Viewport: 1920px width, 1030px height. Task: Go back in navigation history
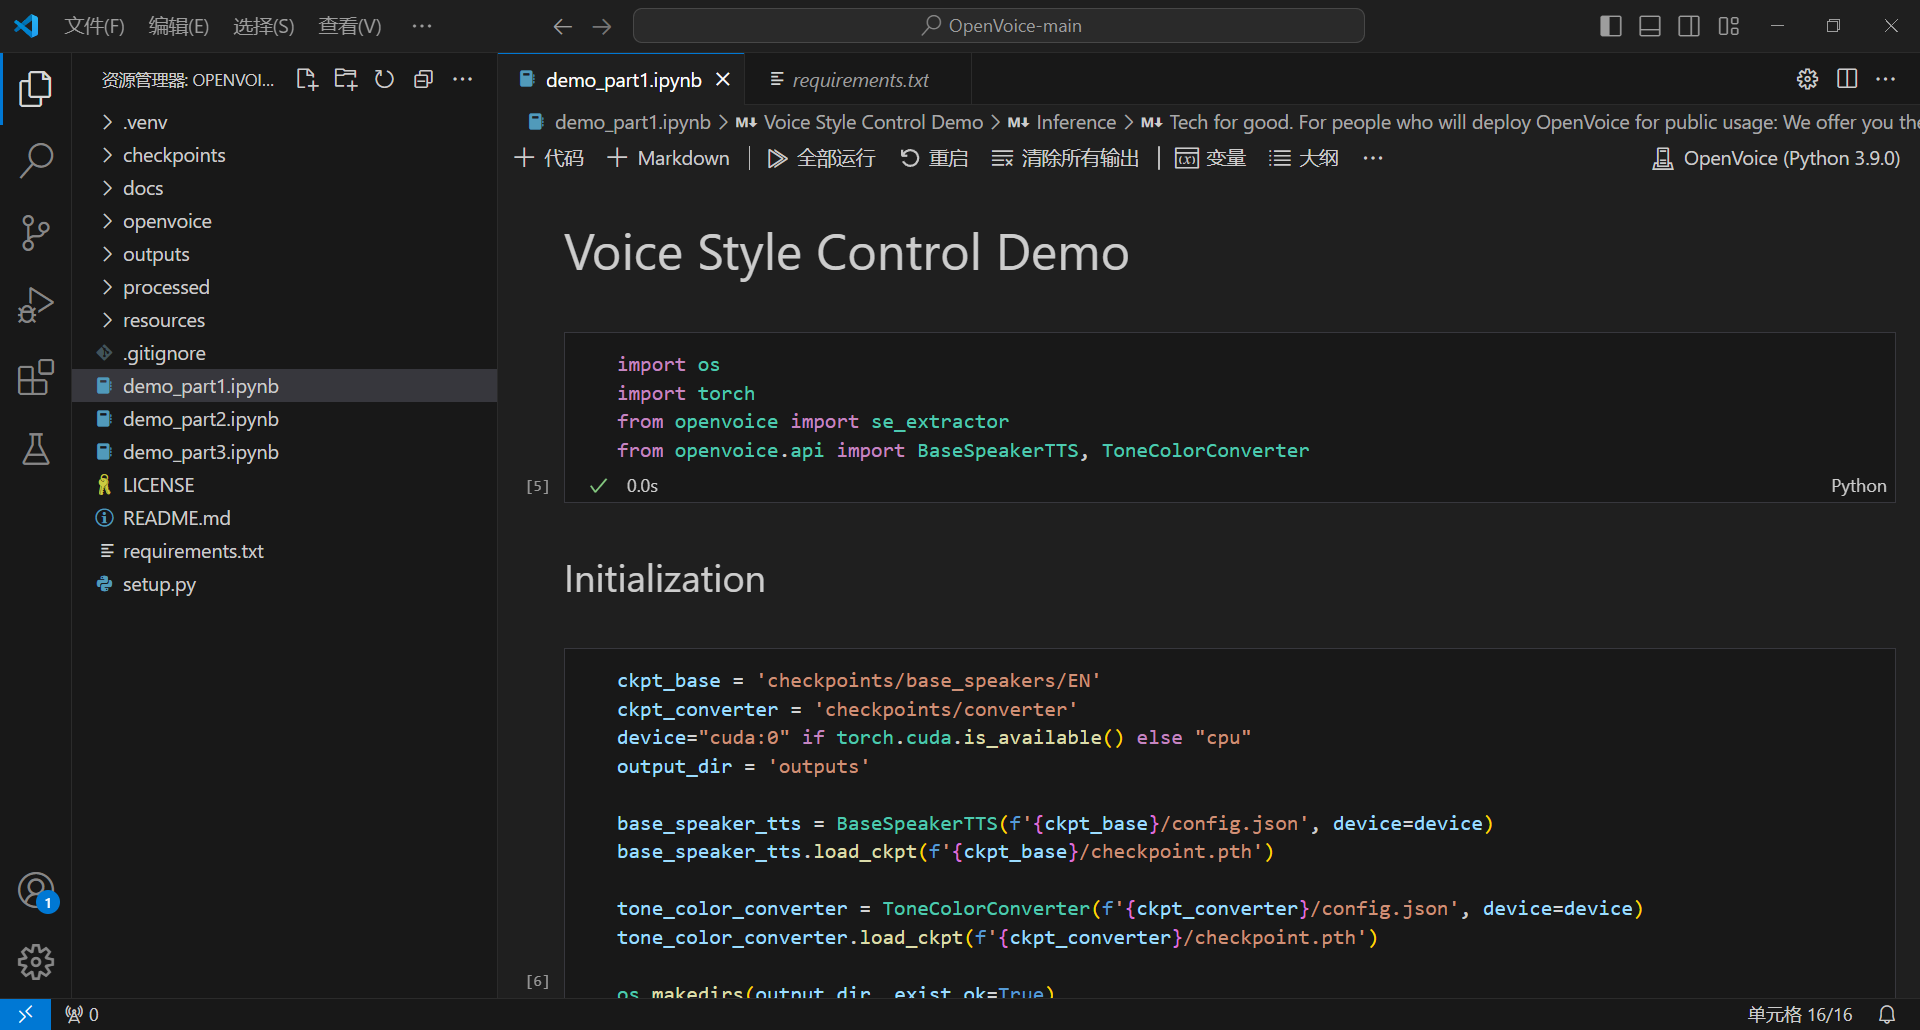point(563,26)
